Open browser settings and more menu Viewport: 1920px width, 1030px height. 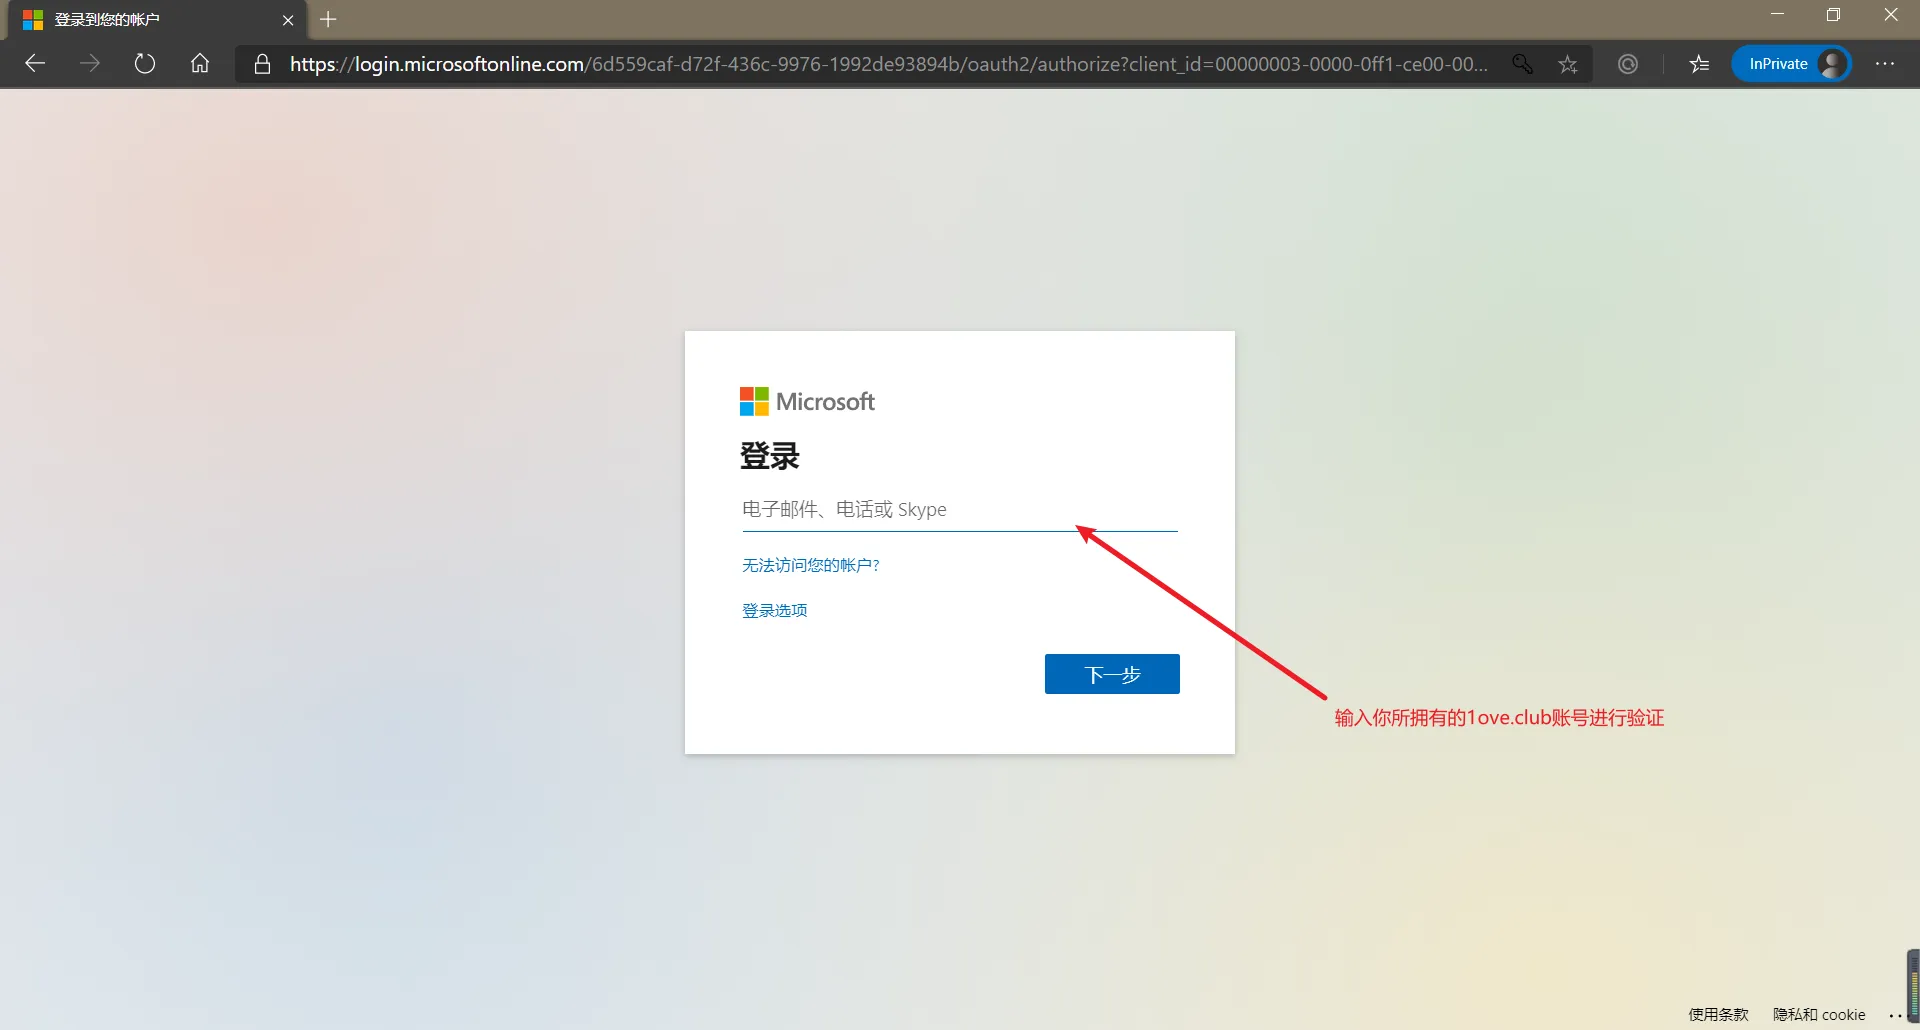coord(1885,64)
